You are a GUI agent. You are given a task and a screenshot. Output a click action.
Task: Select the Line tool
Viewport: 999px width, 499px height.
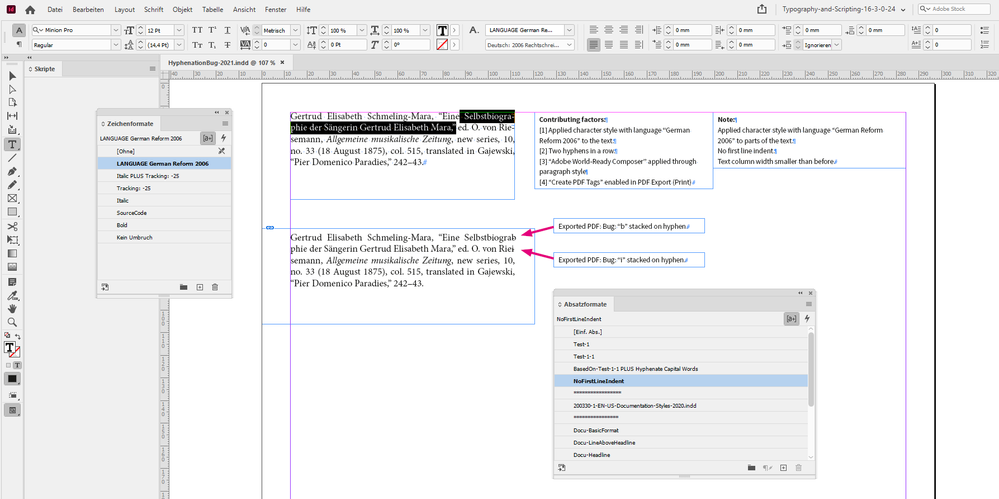pyautogui.click(x=12, y=158)
